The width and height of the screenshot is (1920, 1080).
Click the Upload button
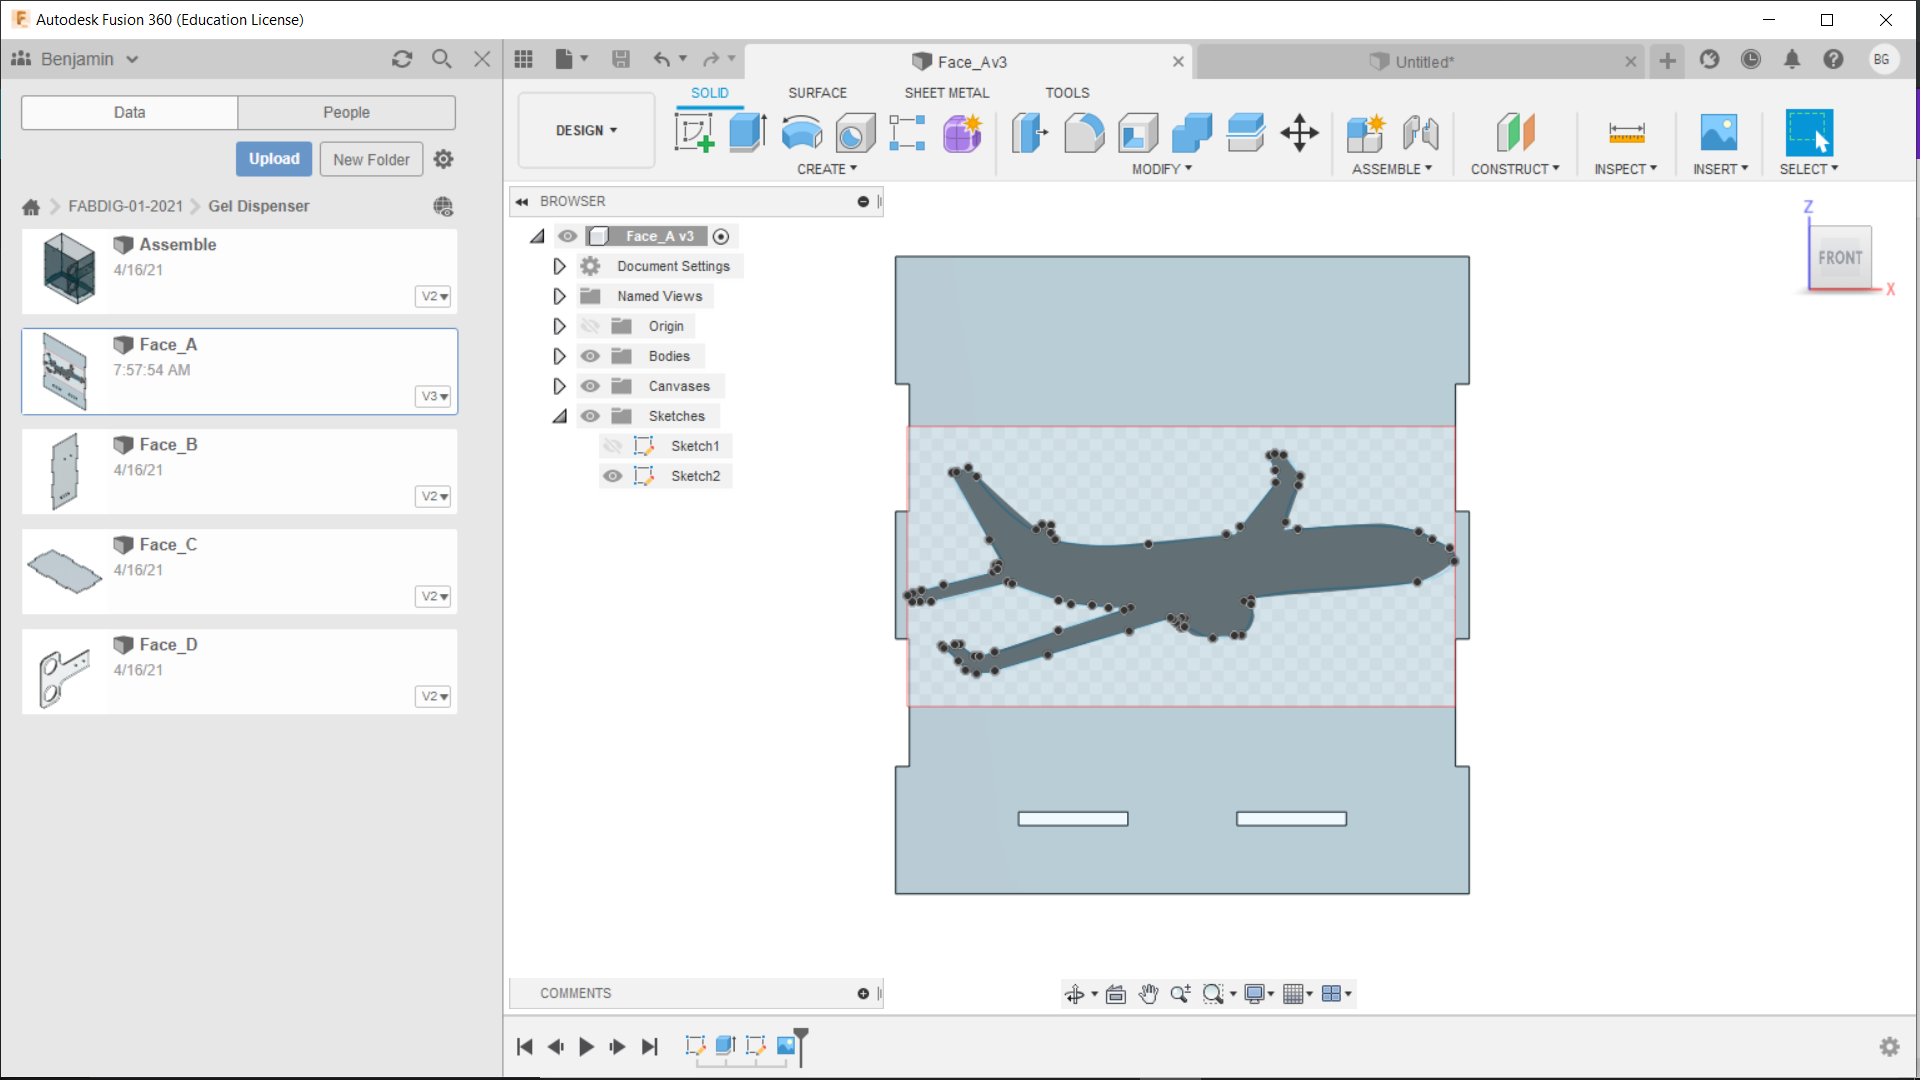click(x=274, y=159)
